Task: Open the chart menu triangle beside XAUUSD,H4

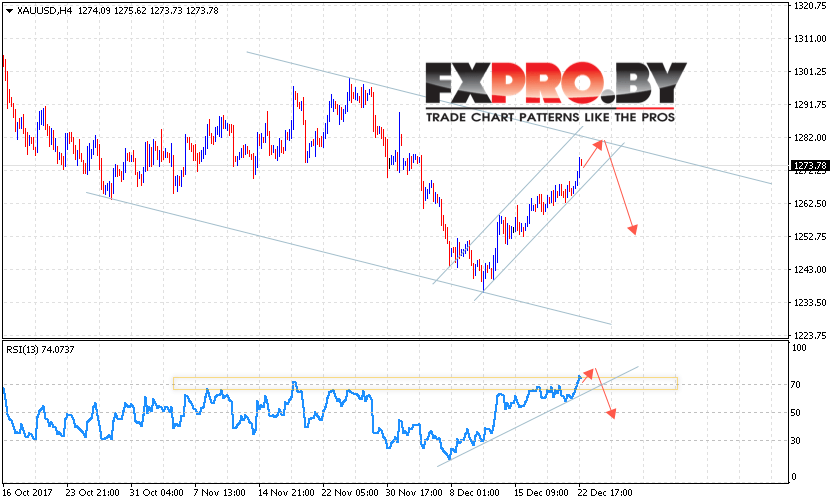Action: pos(9,11)
